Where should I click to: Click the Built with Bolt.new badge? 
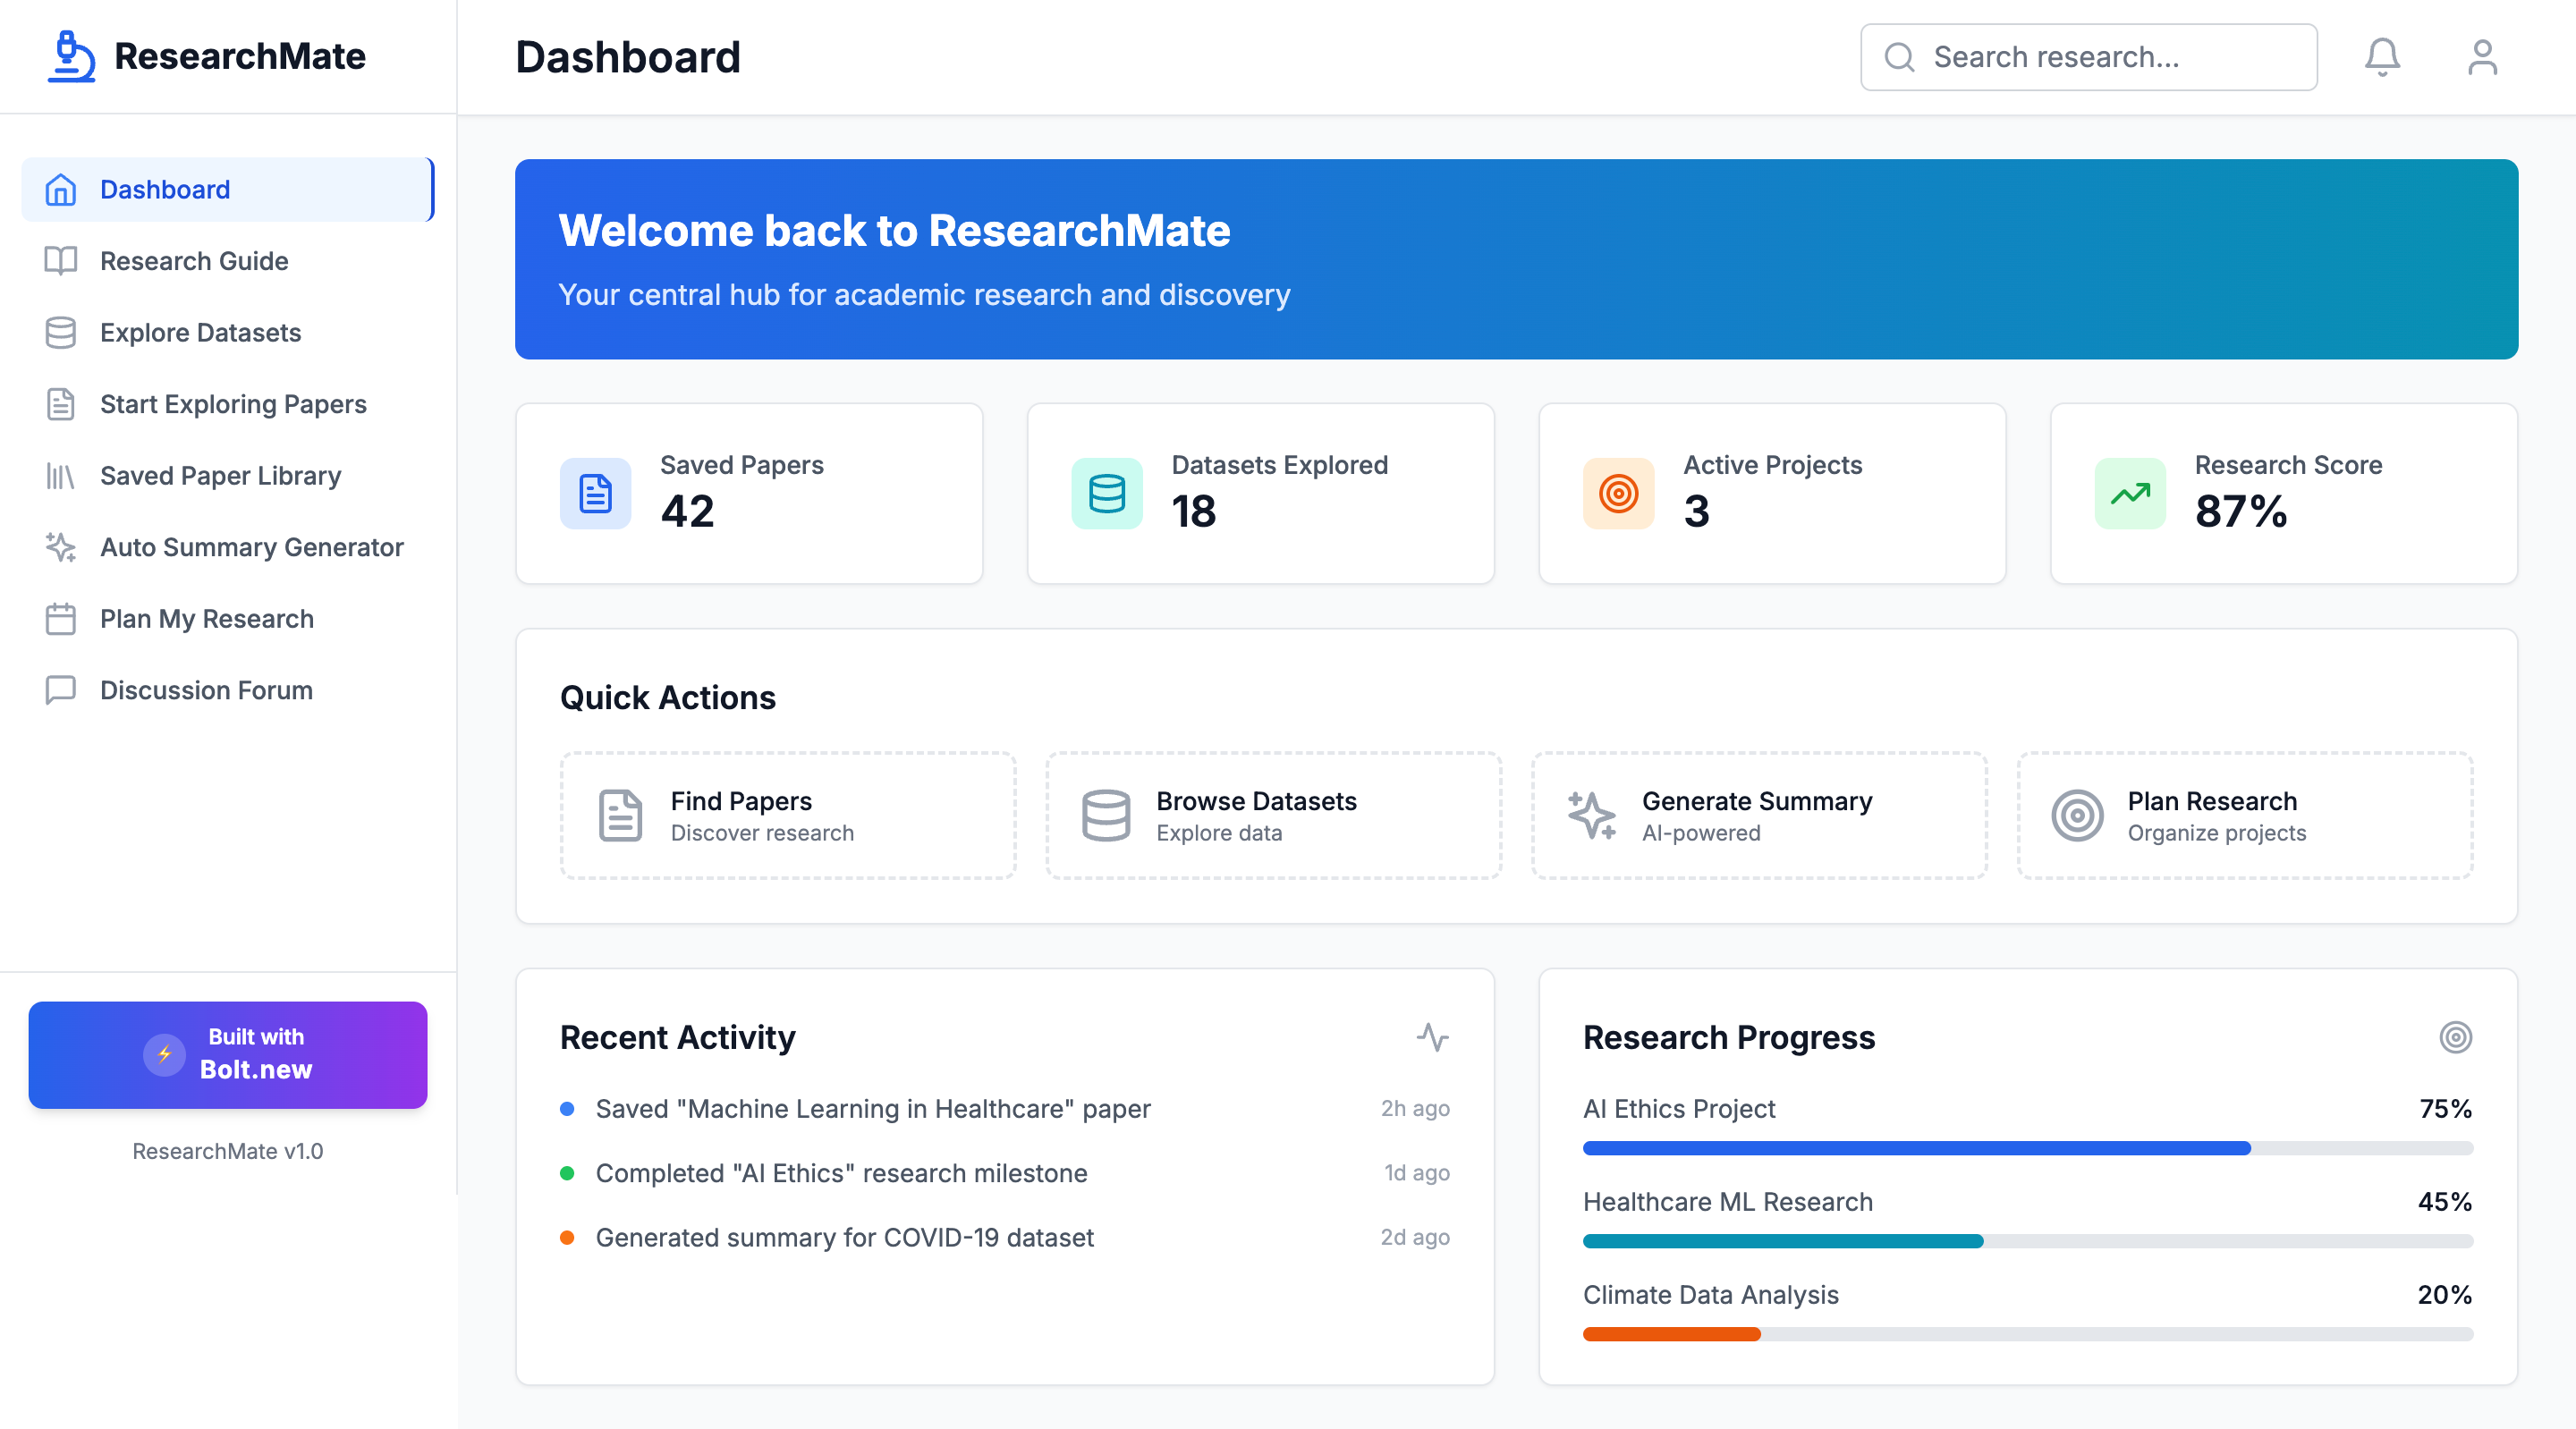pos(228,1054)
